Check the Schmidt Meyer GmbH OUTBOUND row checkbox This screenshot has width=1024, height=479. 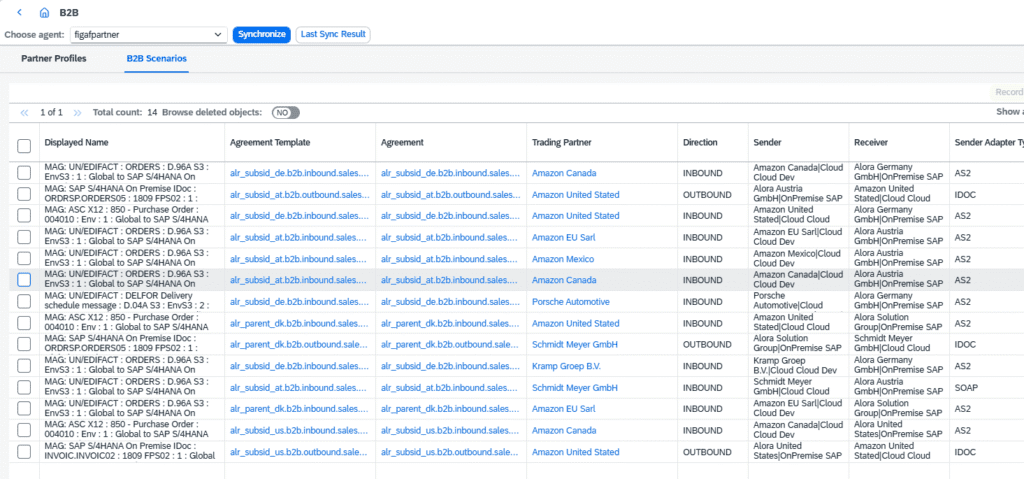[24, 344]
